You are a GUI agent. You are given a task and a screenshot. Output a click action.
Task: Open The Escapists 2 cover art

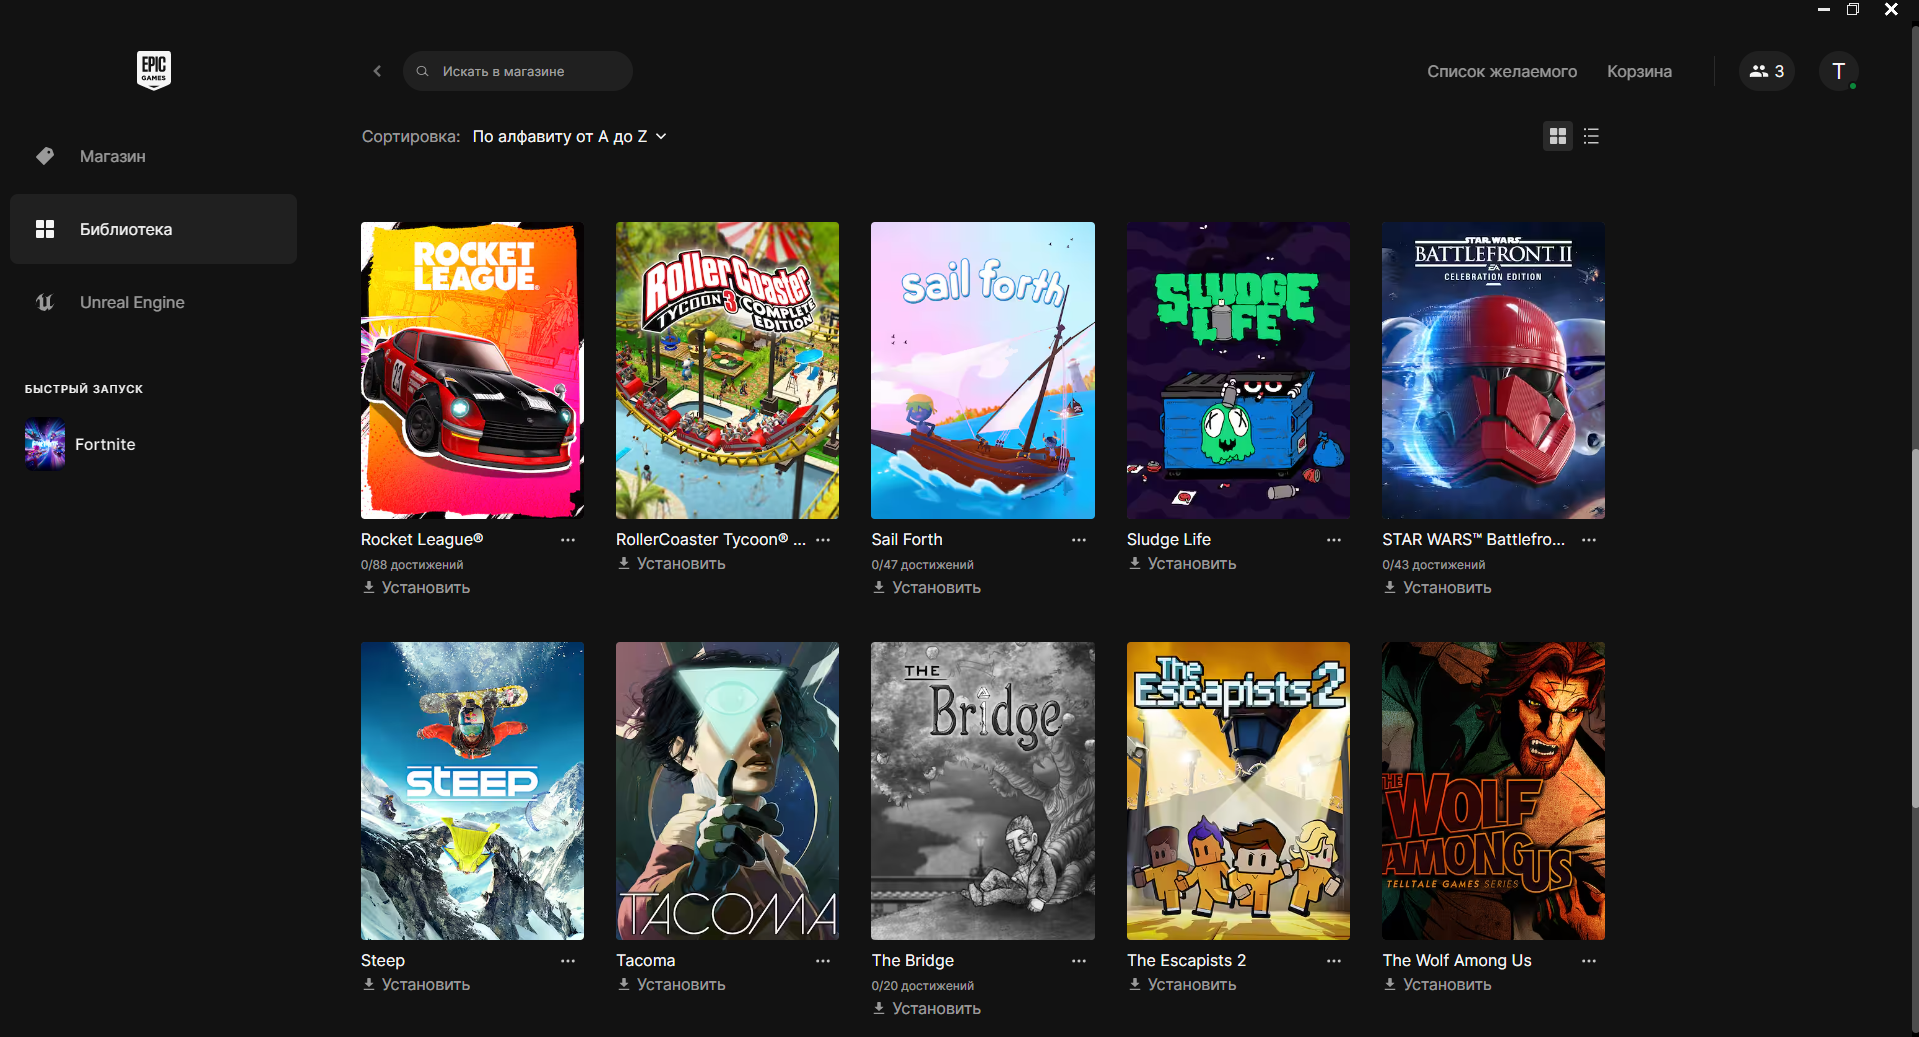coord(1238,791)
